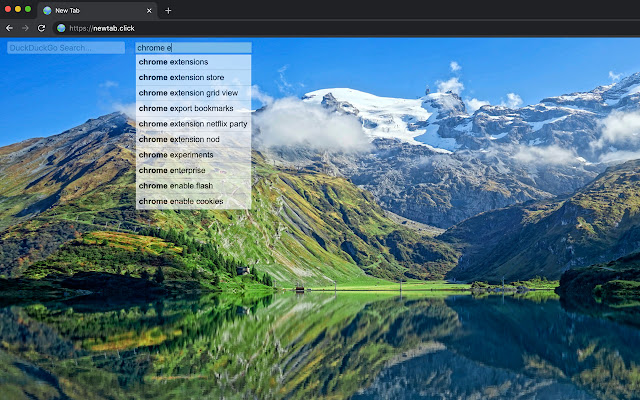Close the New Tab tab
Viewport: 640px width, 400px height.
[x=150, y=10]
